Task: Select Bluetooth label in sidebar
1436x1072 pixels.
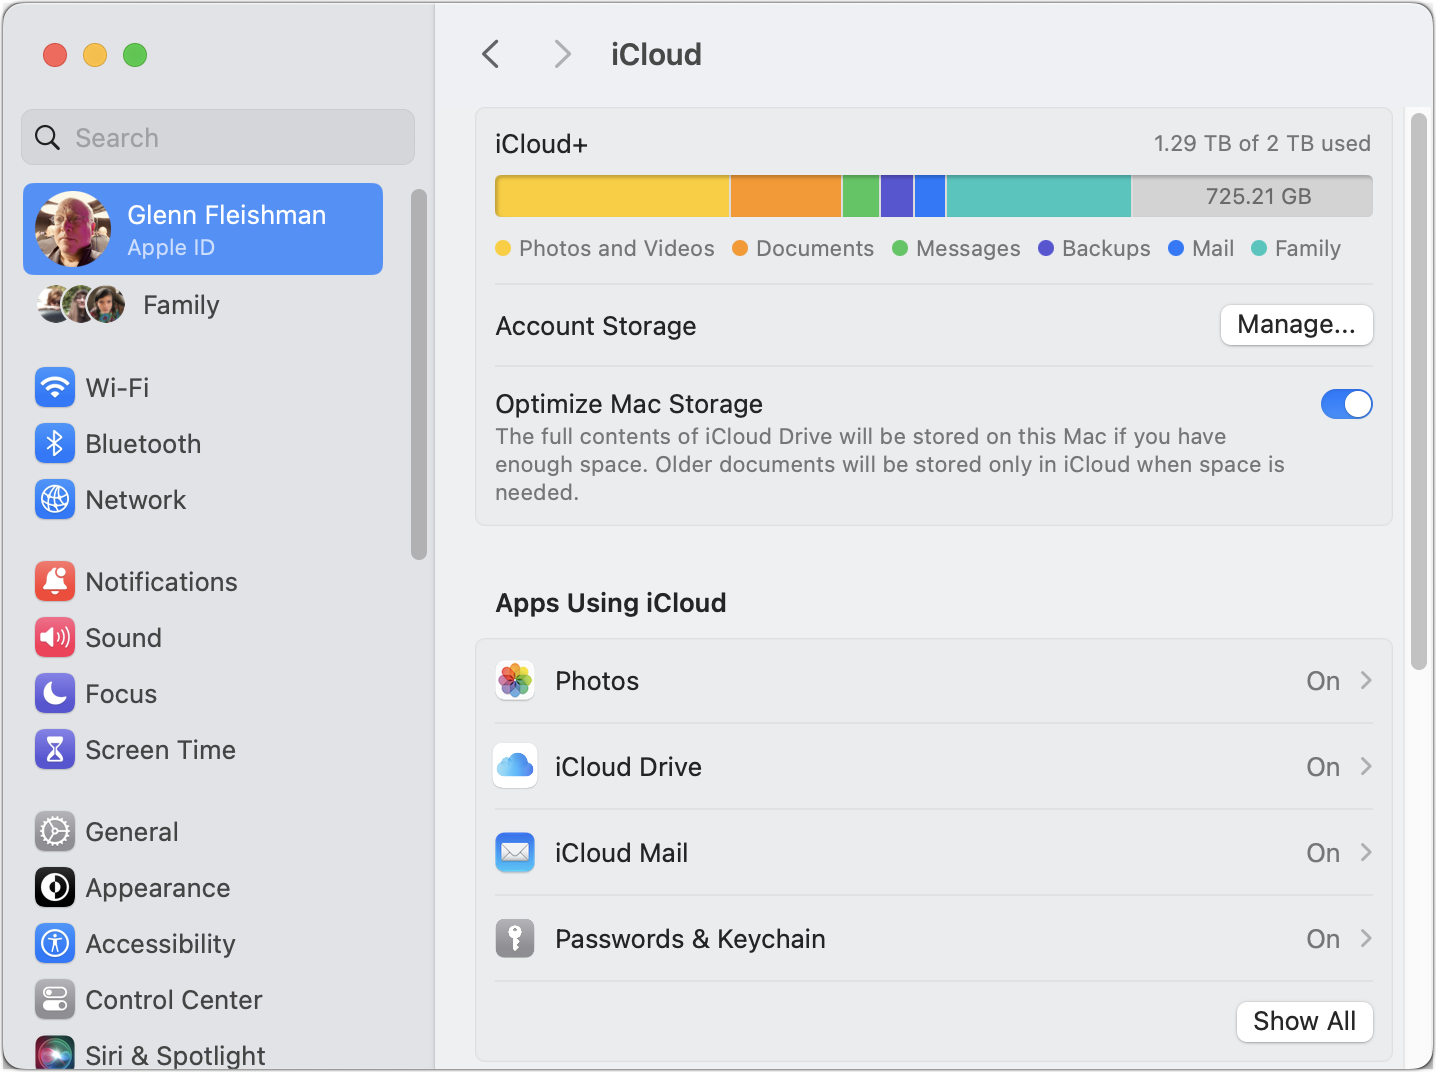Action: pyautogui.click(x=143, y=444)
